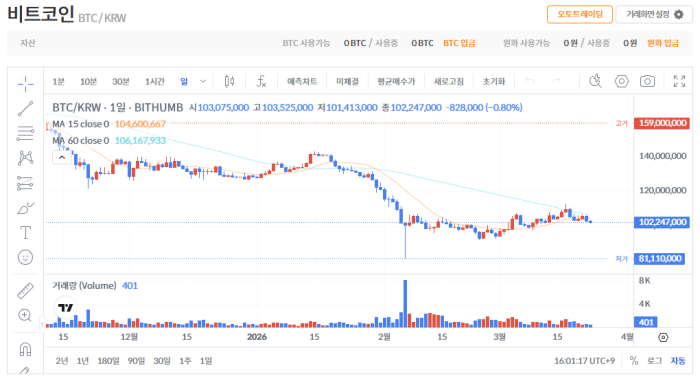Toggle the 미체결 display

347,82
